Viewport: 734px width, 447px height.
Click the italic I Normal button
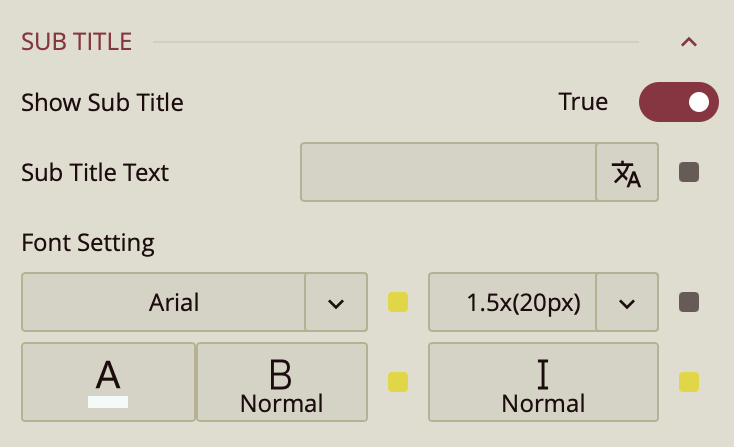click(x=543, y=383)
